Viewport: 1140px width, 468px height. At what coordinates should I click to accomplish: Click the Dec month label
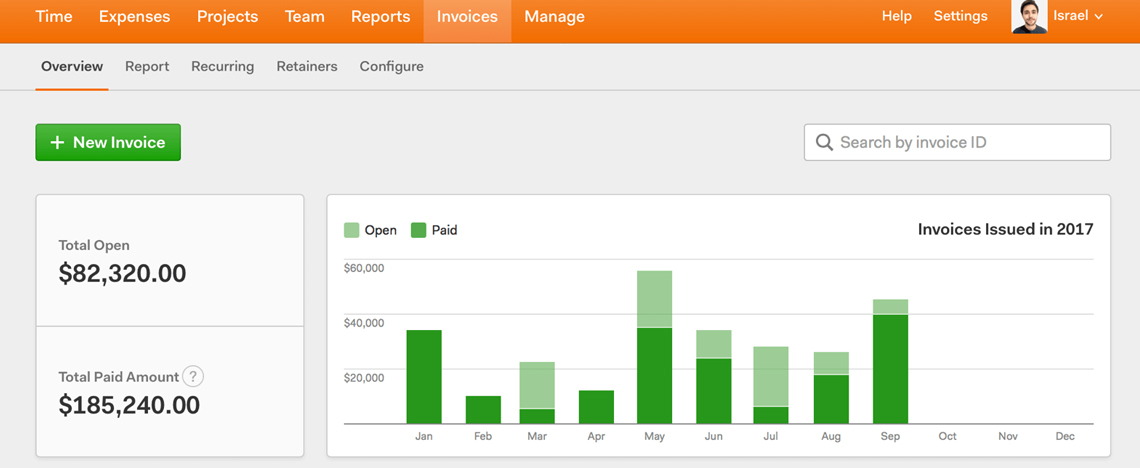point(1065,436)
